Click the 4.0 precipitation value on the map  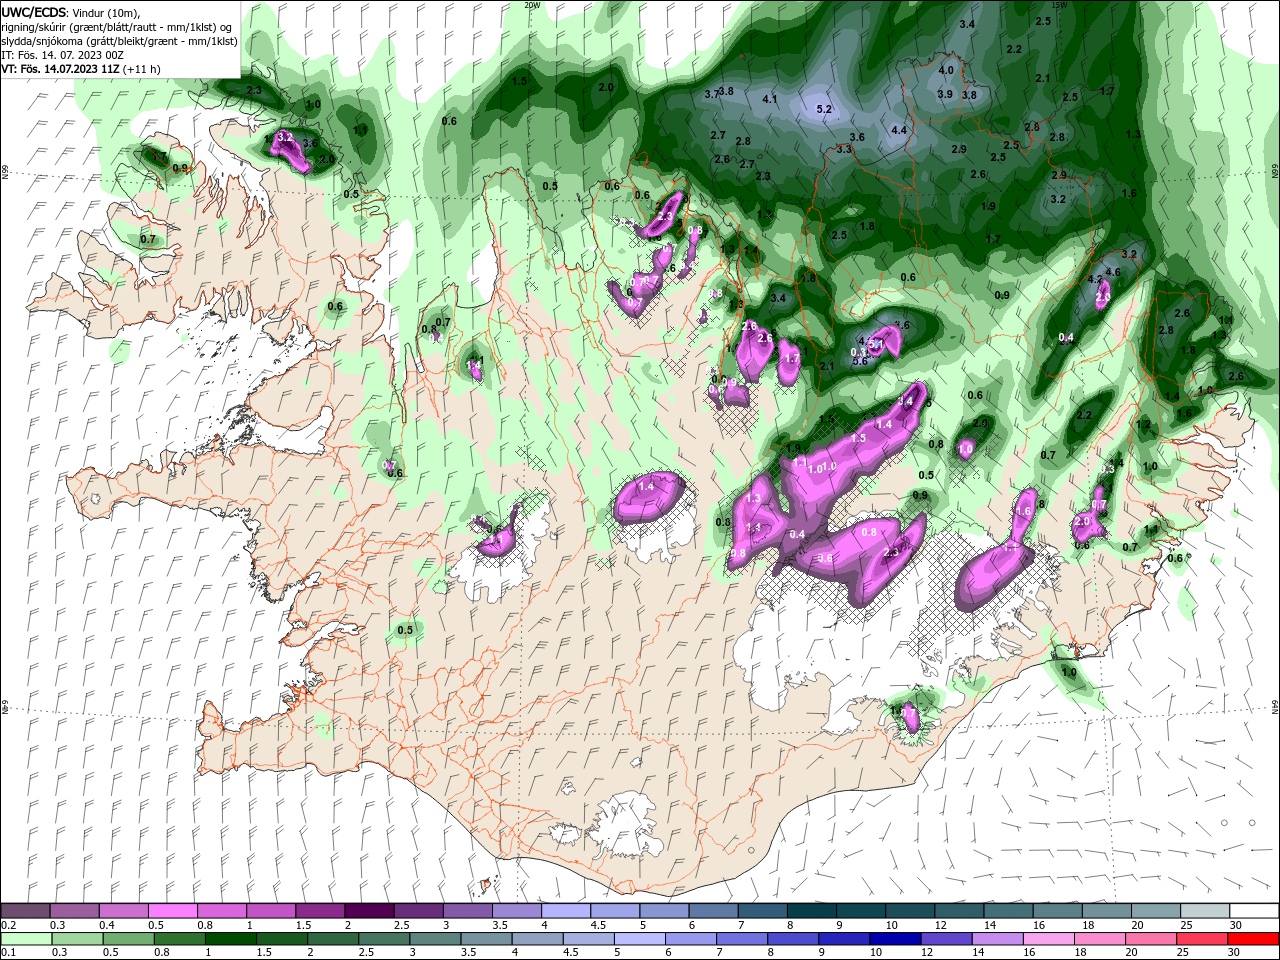click(947, 71)
